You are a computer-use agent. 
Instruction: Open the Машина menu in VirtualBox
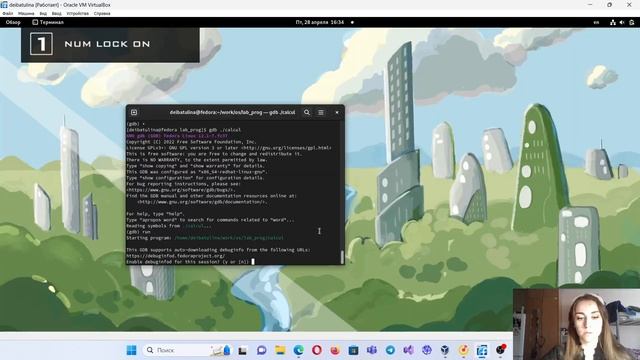tap(26, 13)
